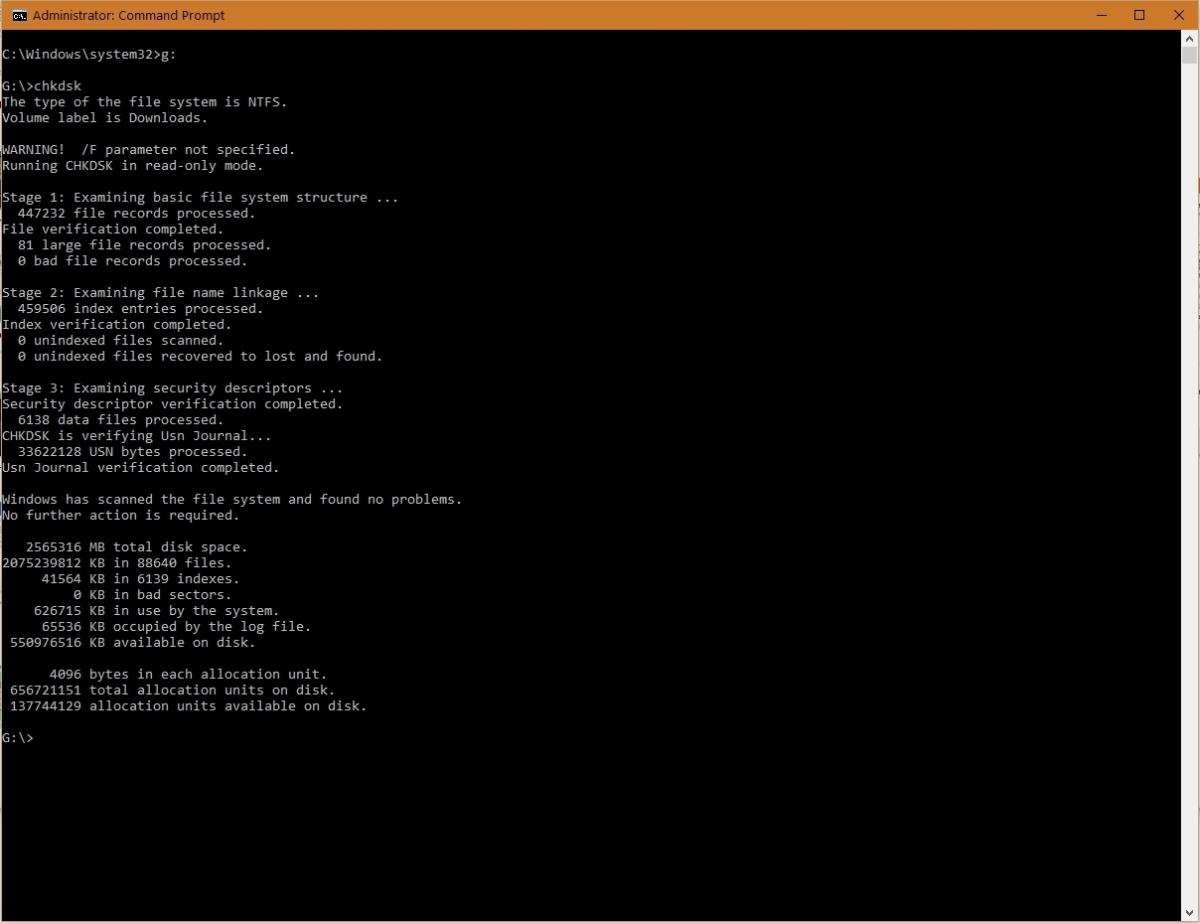This screenshot has width=1200, height=923.
Task: Click 'Running CHKDSK in read-only mode.' line
Action: pyautogui.click(x=133, y=166)
